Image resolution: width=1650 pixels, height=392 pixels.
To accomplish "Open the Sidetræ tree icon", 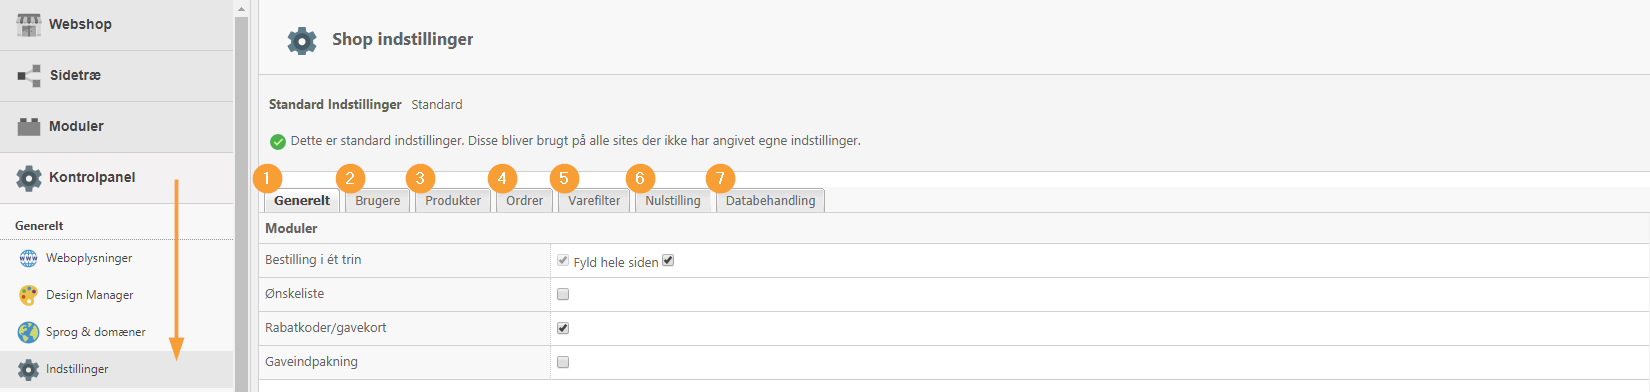I will tap(29, 76).
